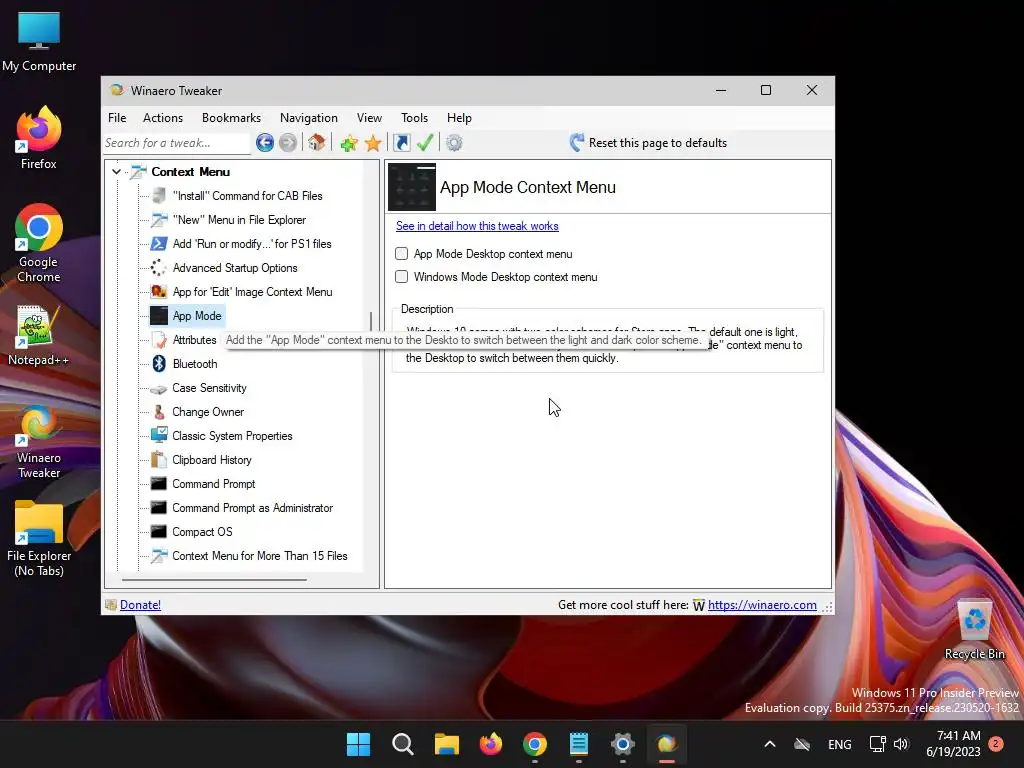This screenshot has width=1024, height=768.
Task: Go to the Home page icon
Action: point(317,142)
